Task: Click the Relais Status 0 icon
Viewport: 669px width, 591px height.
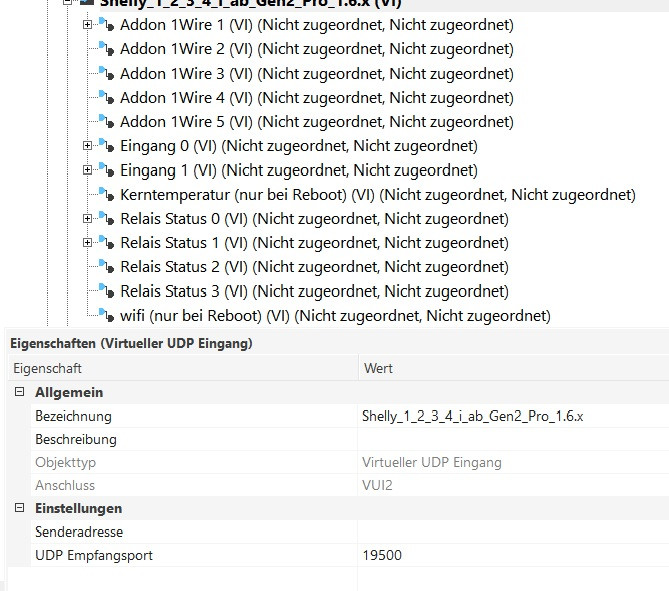Action: pos(107,218)
